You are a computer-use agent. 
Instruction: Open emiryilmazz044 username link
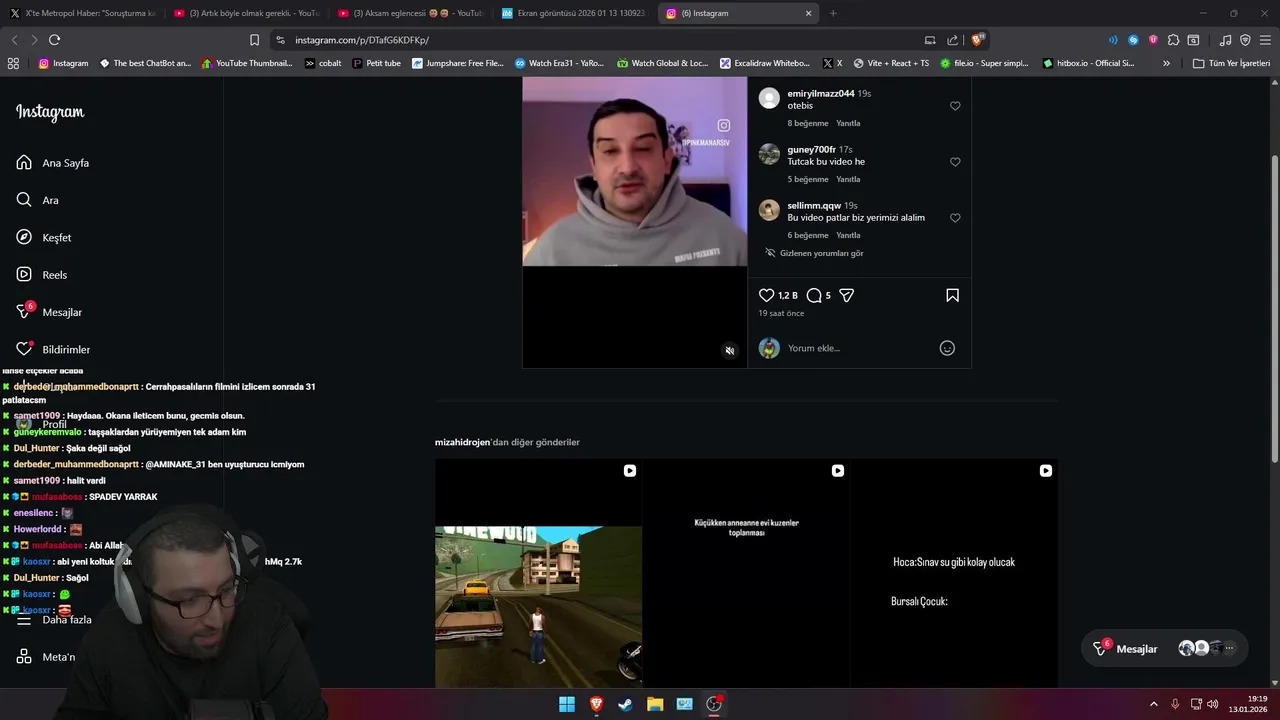(821, 93)
